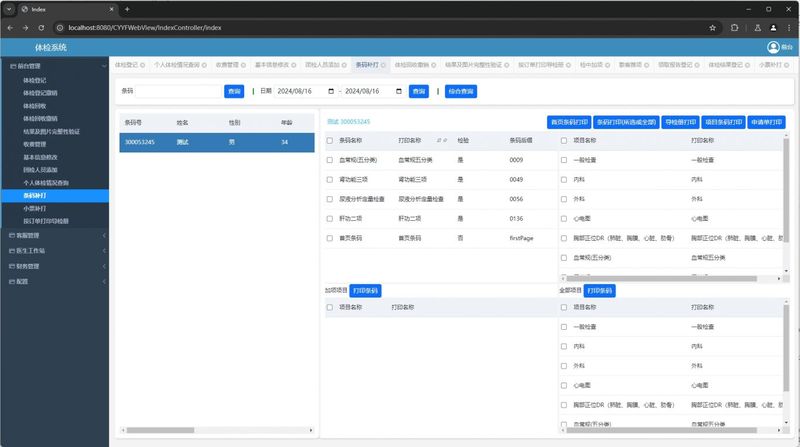Open calendar picker of start date
800x447 pixels.
click(x=331, y=91)
